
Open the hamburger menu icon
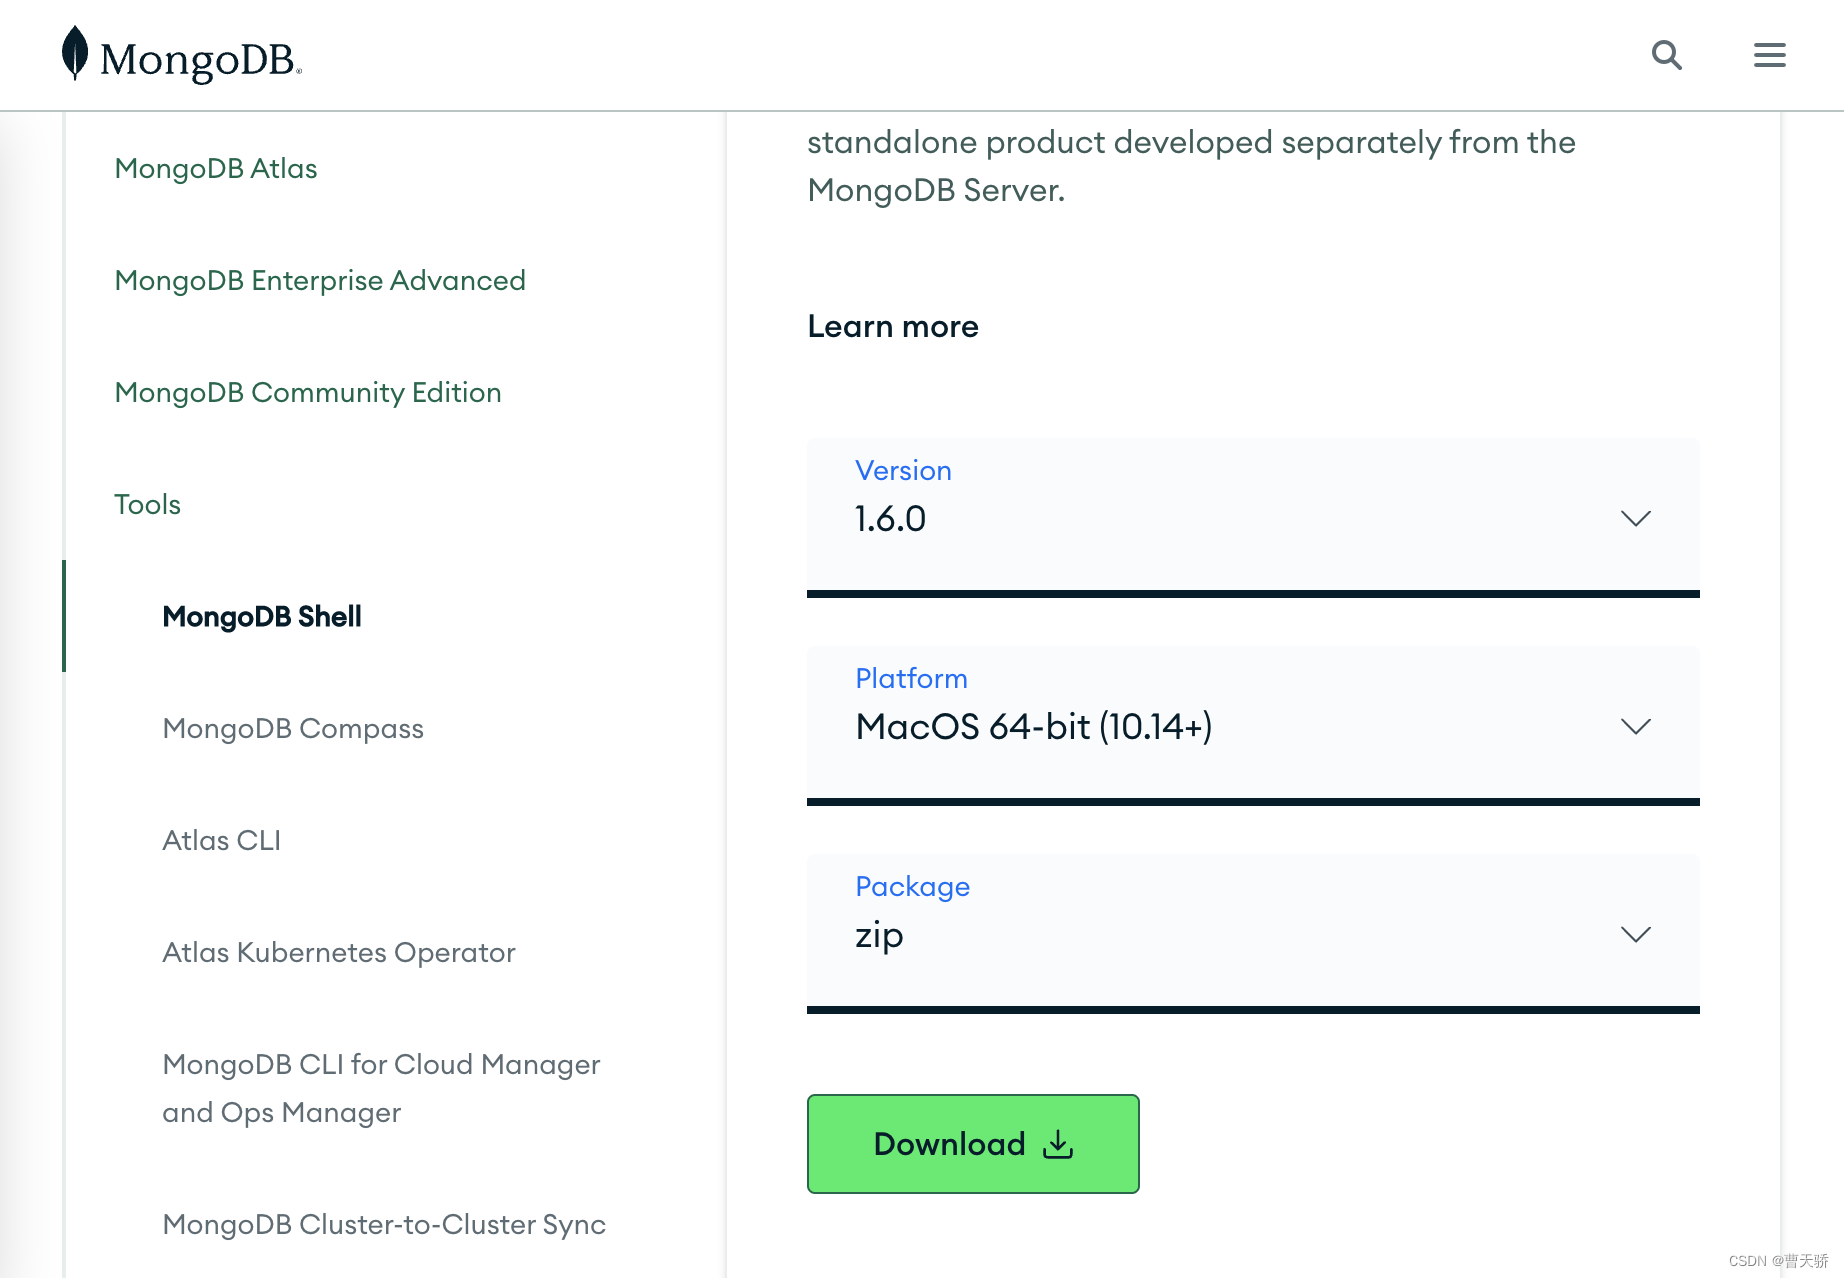coord(1769,55)
